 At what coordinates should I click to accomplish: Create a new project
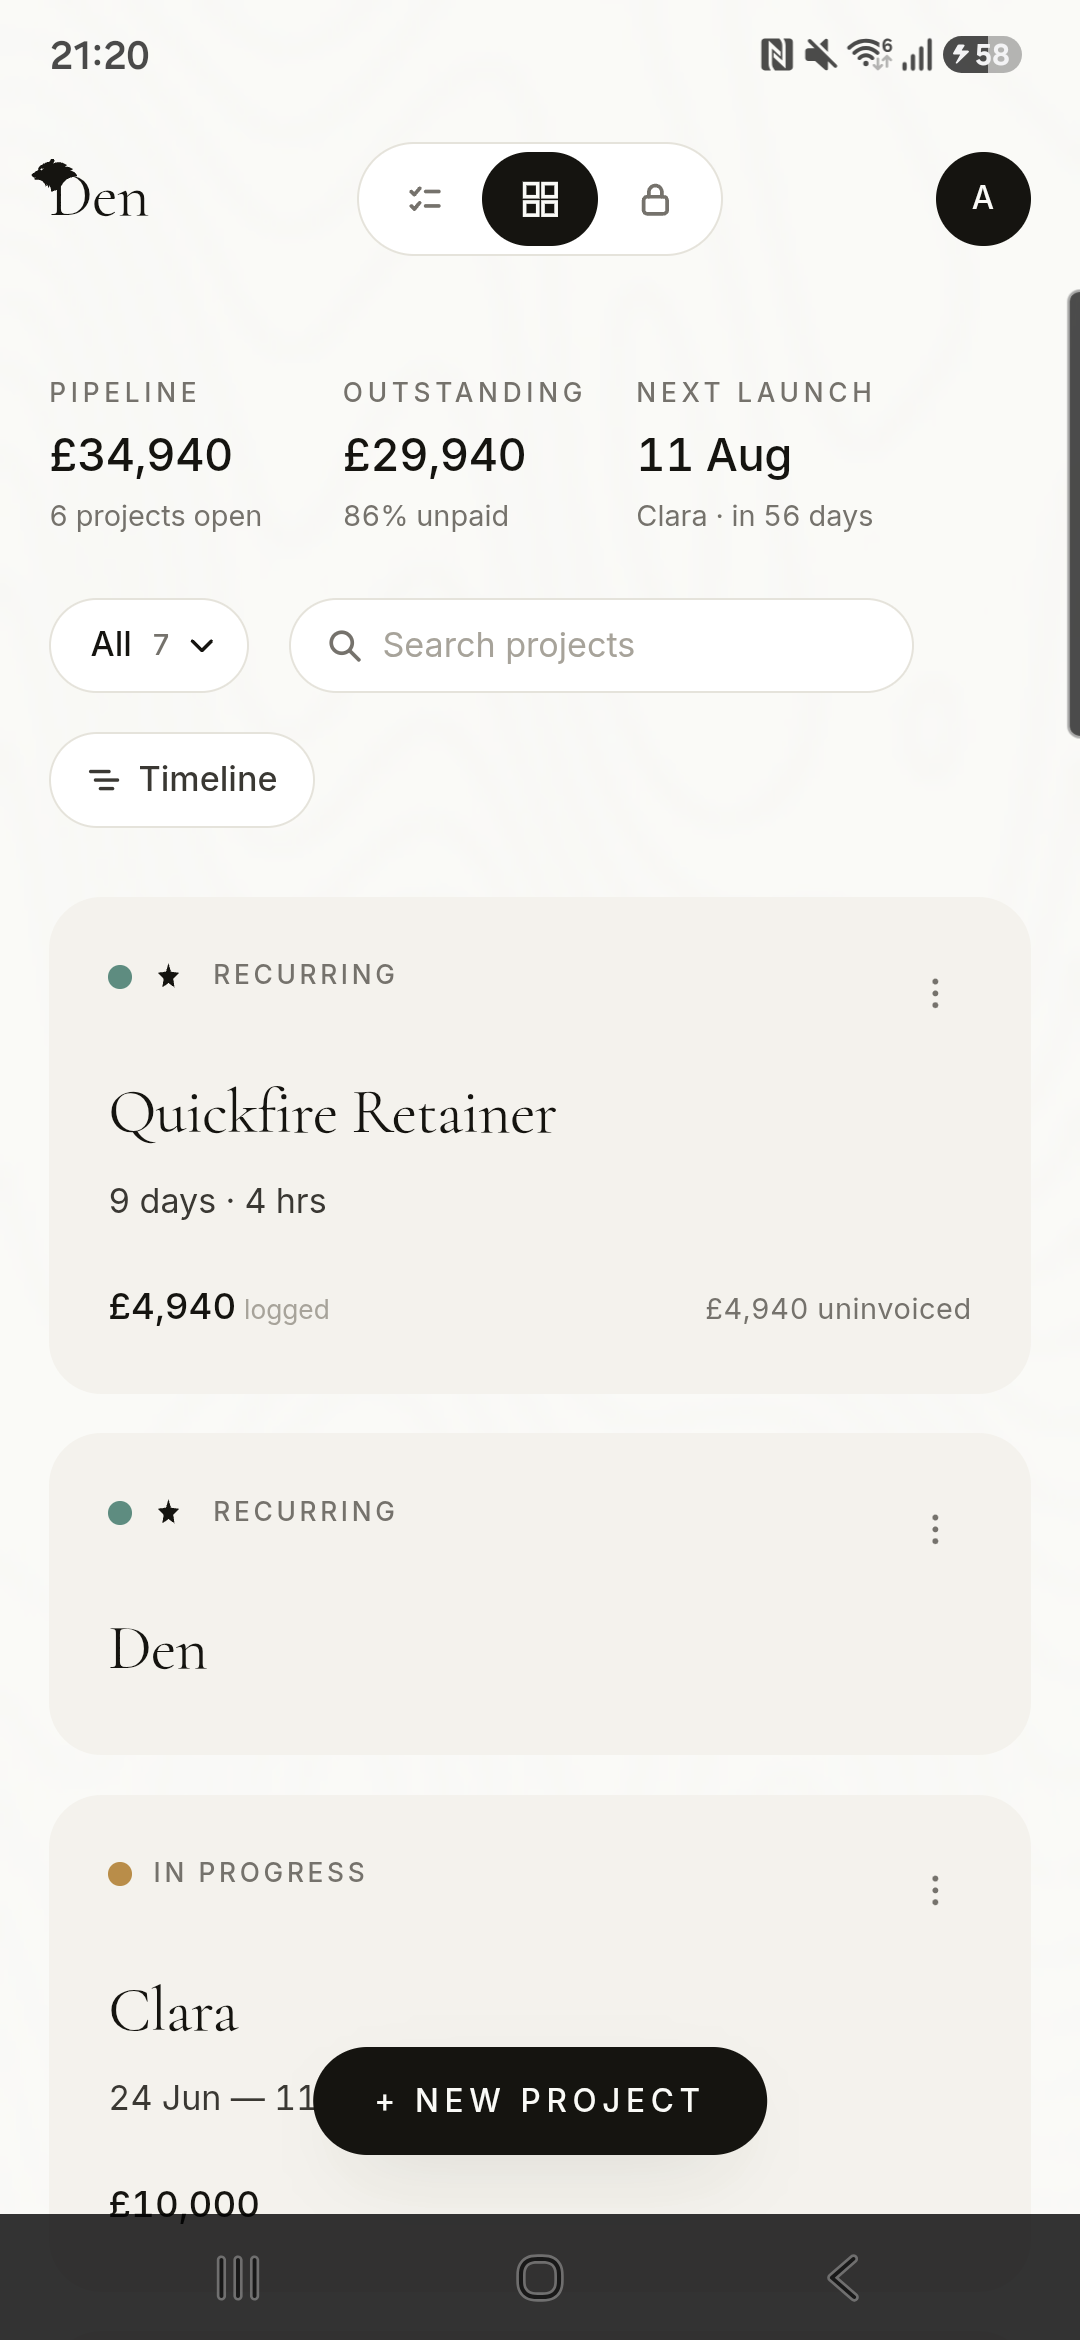point(540,2101)
